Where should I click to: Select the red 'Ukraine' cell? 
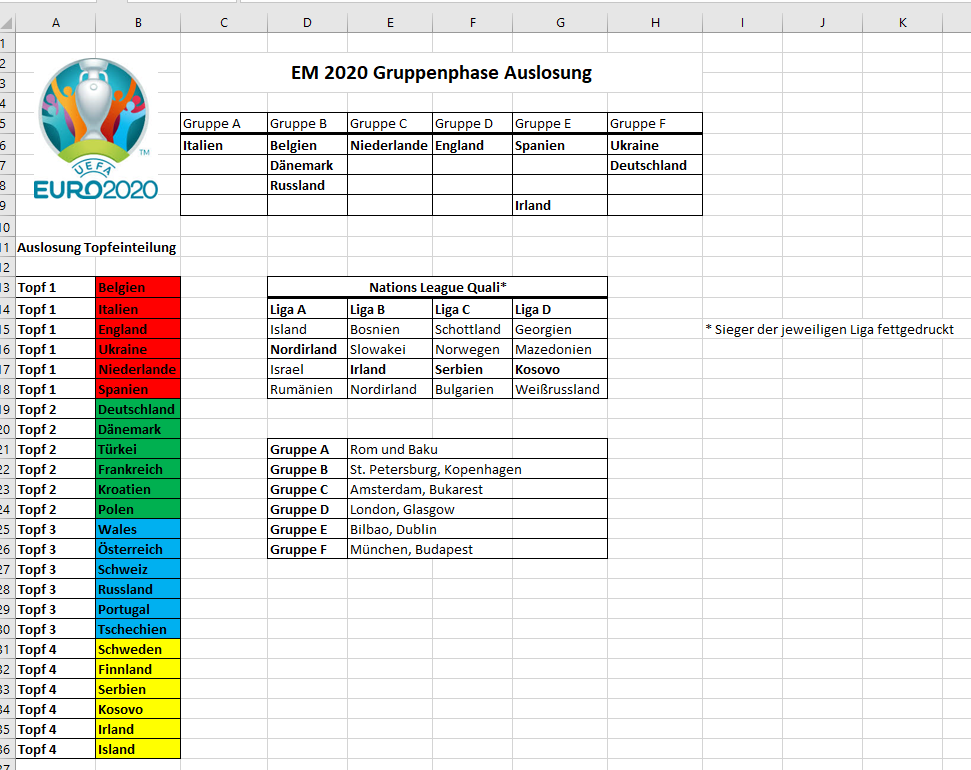138,349
